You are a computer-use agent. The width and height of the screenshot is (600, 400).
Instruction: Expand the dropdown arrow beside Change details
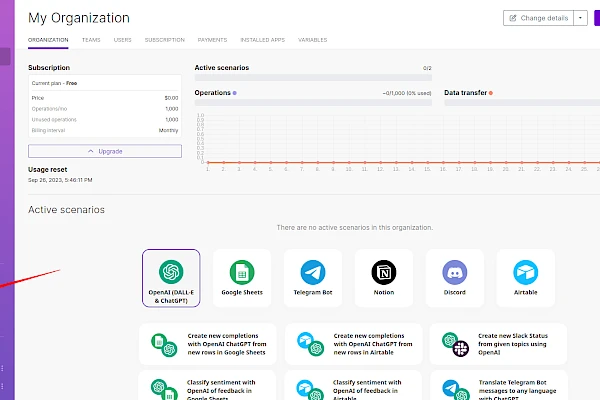click(x=581, y=18)
